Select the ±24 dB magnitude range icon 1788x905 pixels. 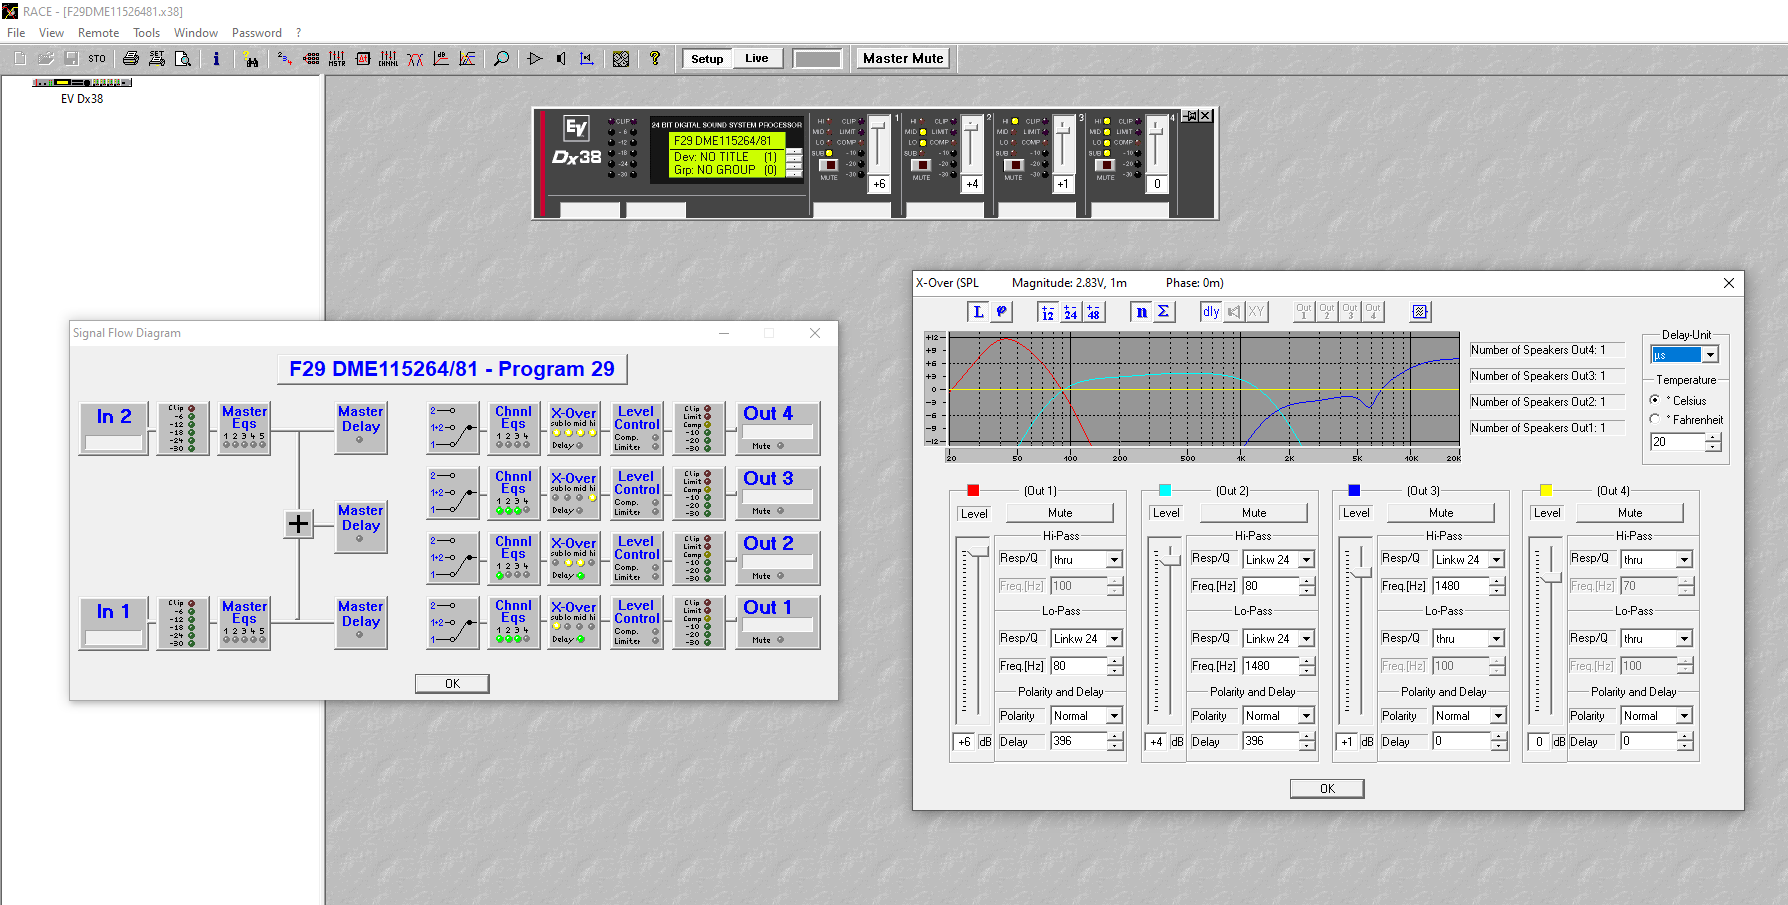point(1070,312)
